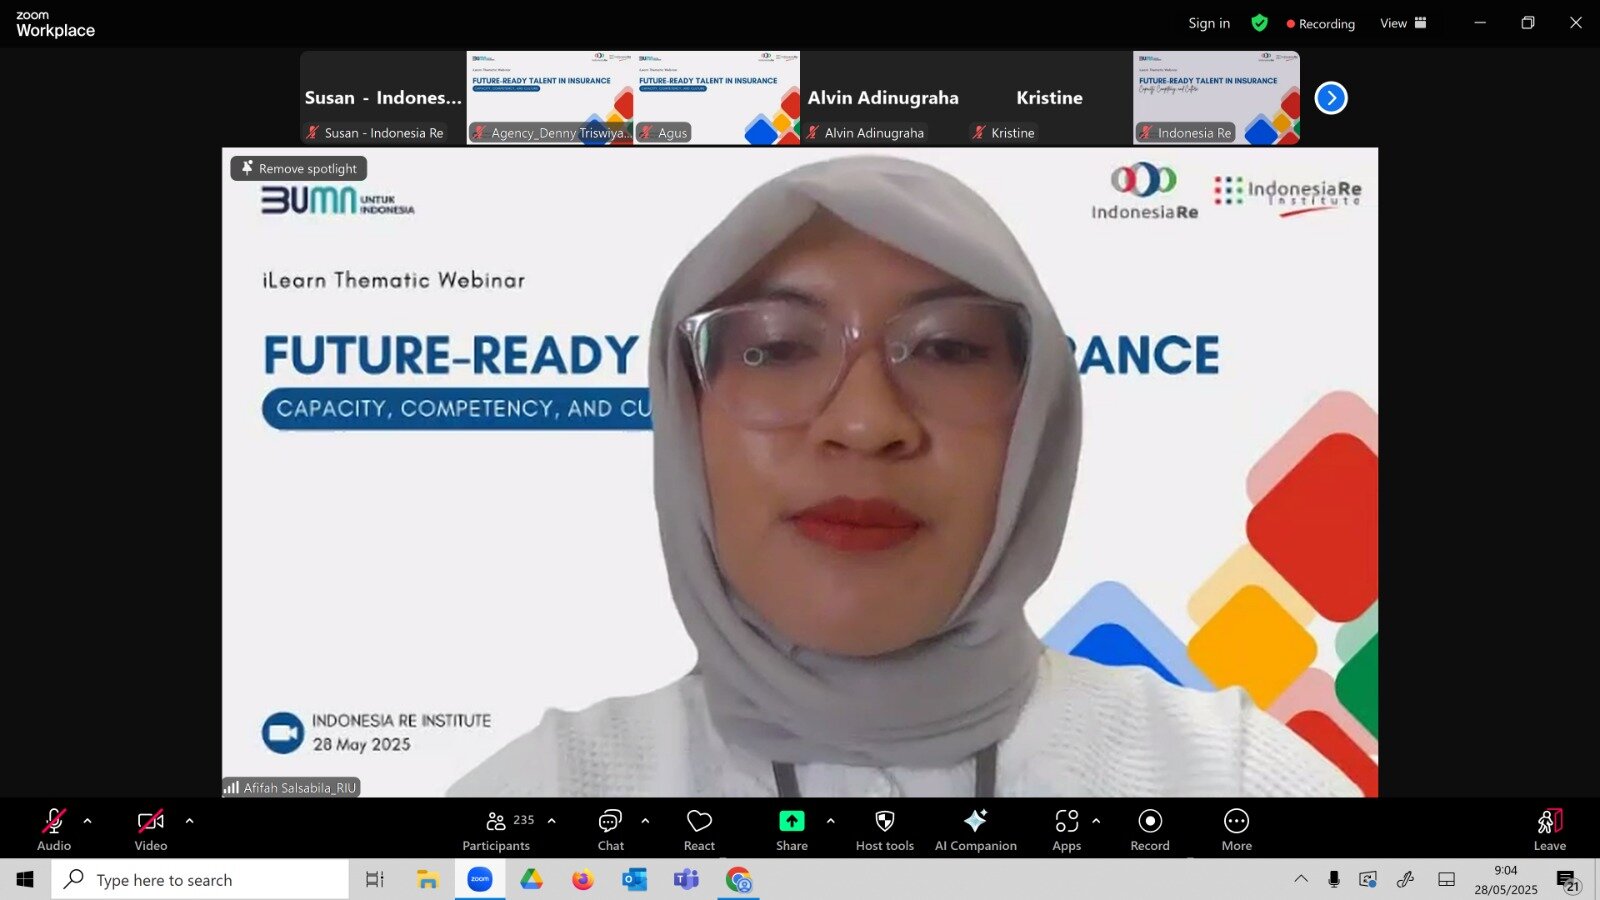1600x900 pixels.
Task: Toggle Record button in toolbar
Action: coord(1150,830)
